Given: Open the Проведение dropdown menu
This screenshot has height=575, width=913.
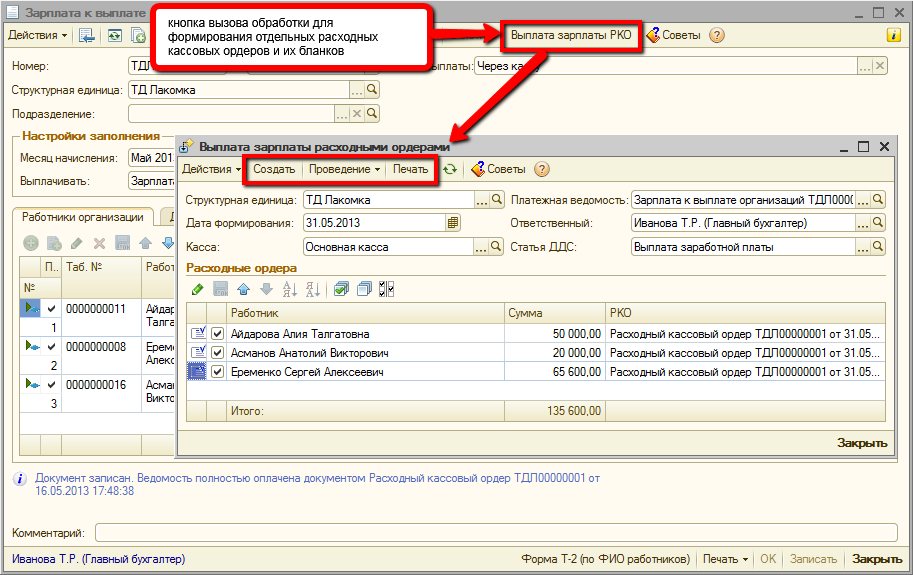Looking at the screenshot, I should [343, 170].
